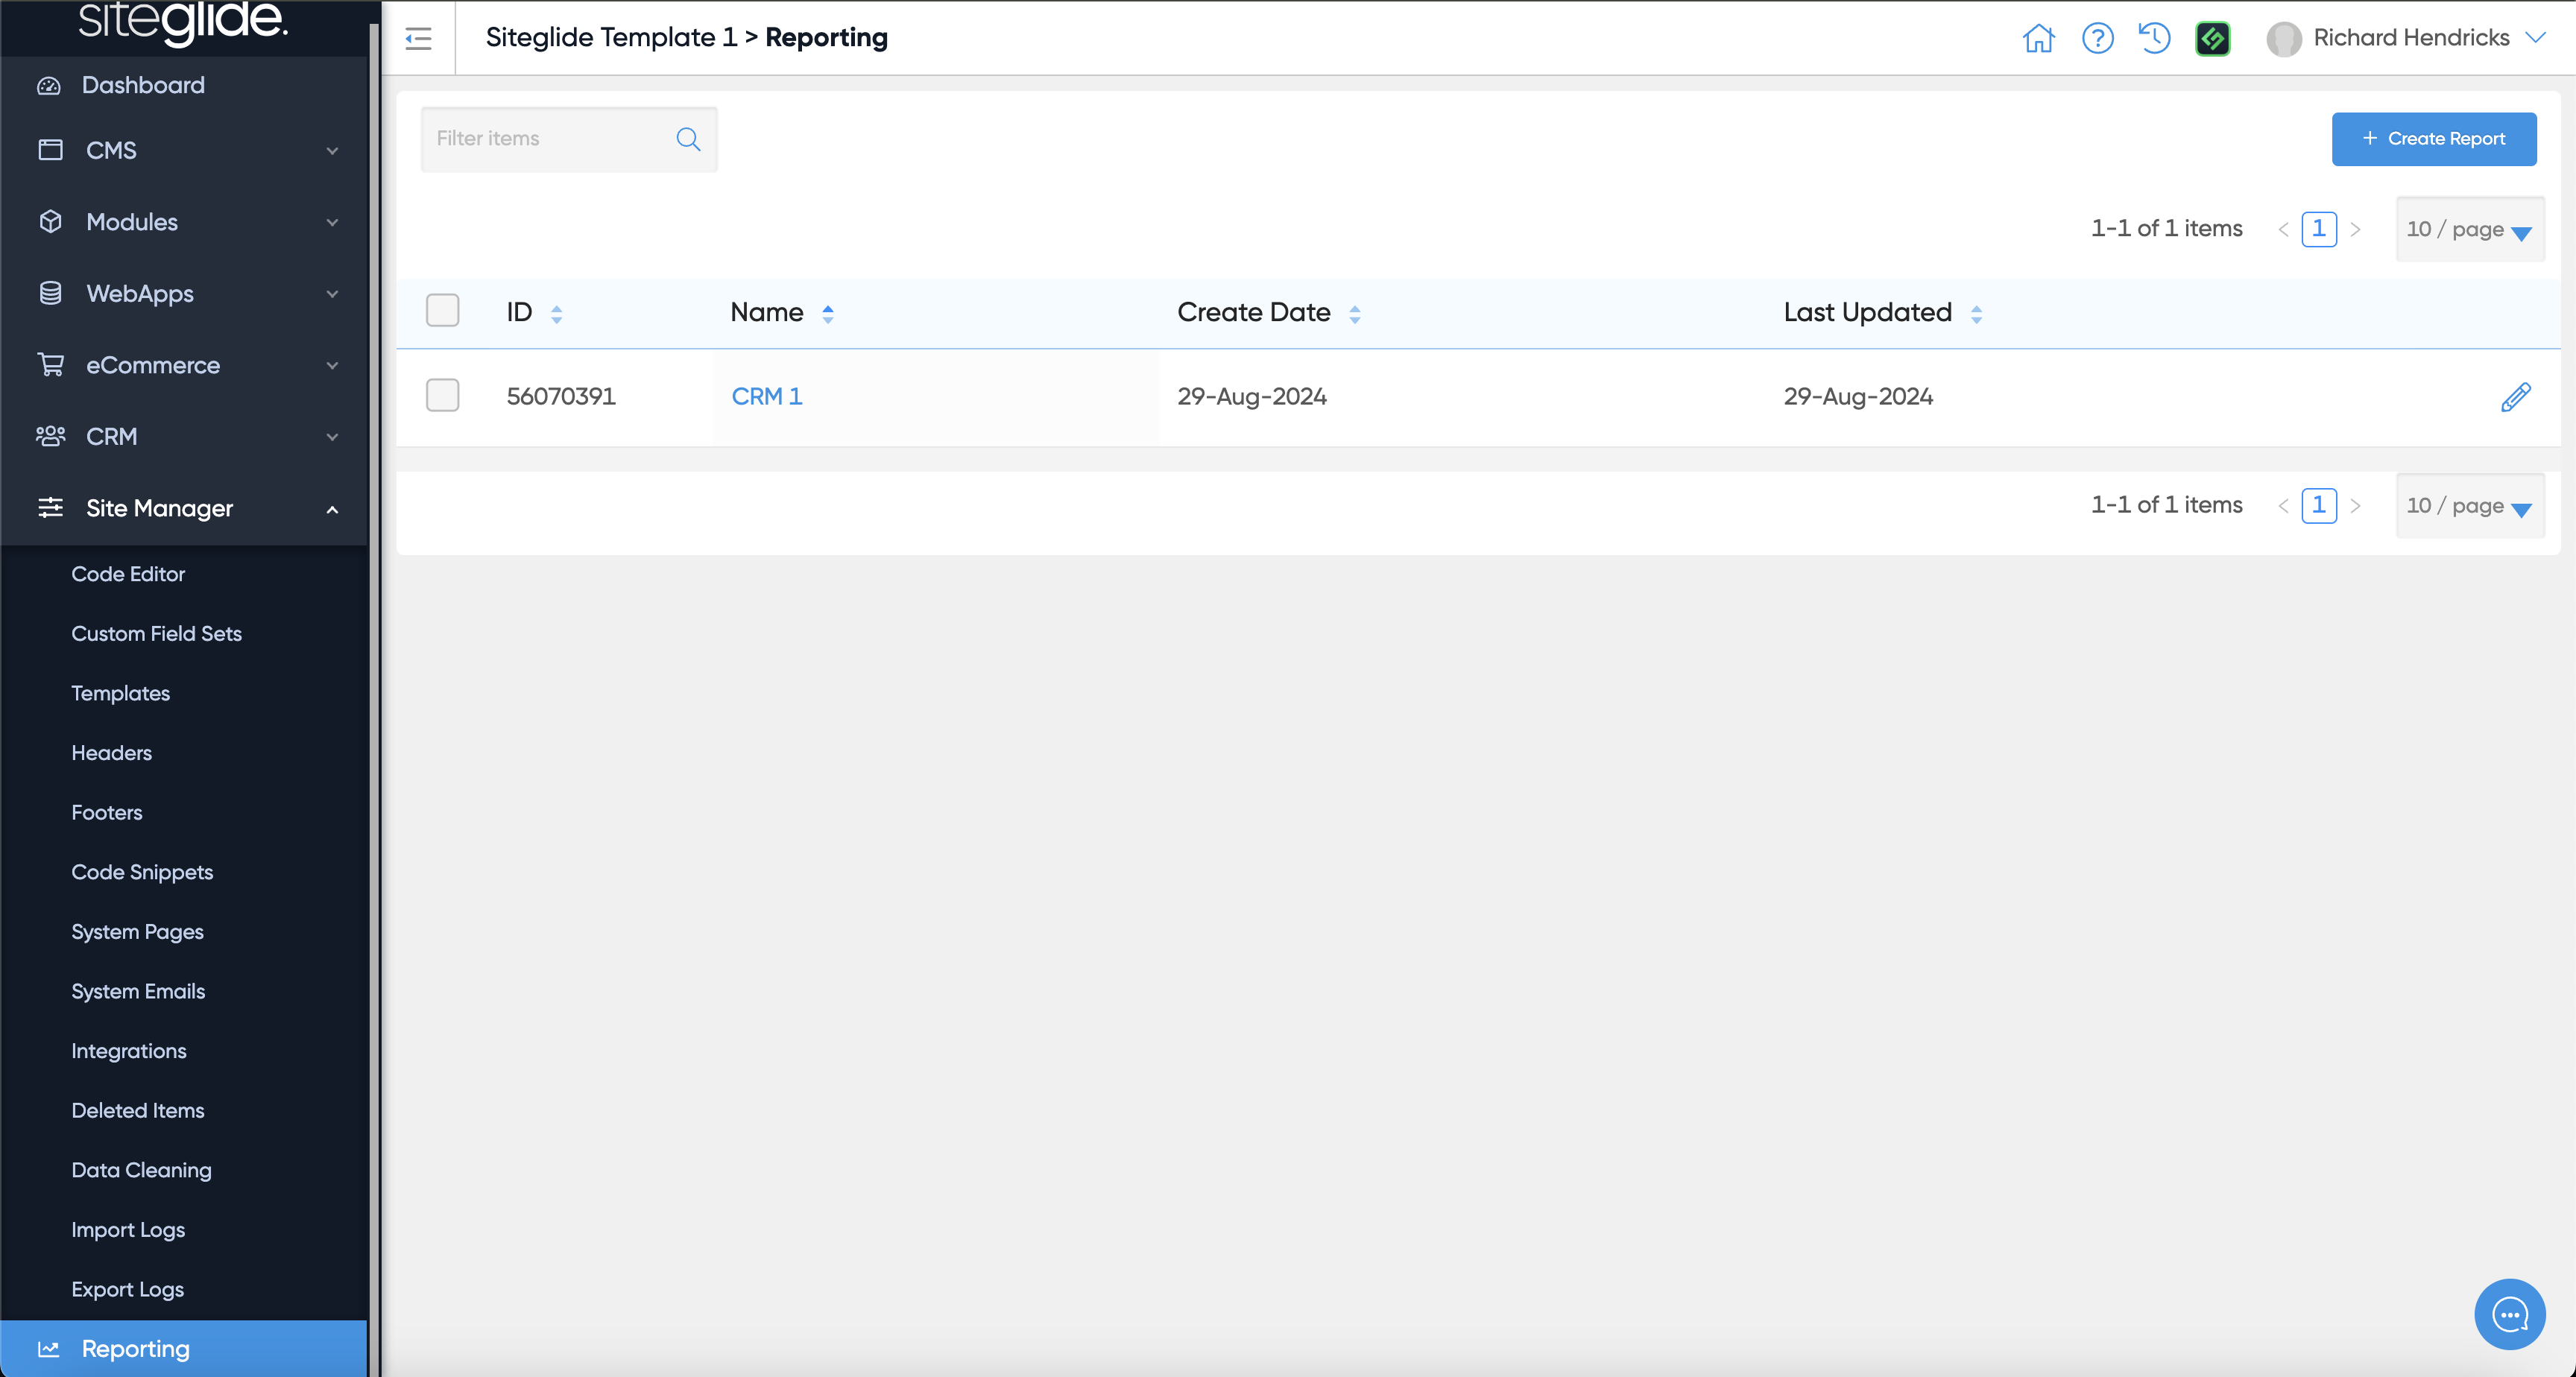Edit CRM 1 report via pencil icon
Image resolution: width=2576 pixels, height=1377 pixels.
coord(2515,397)
